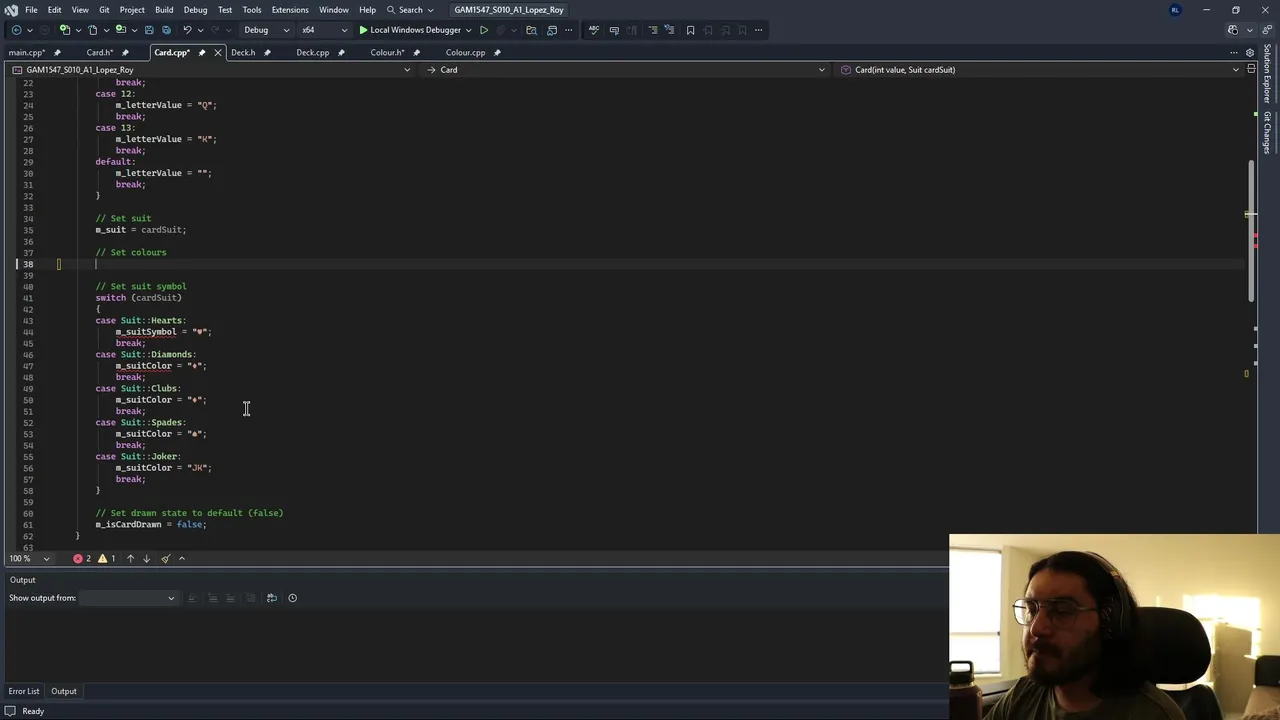The width and height of the screenshot is (1280, 720).
Task: Open the Git menu
Action: [104, 10]
